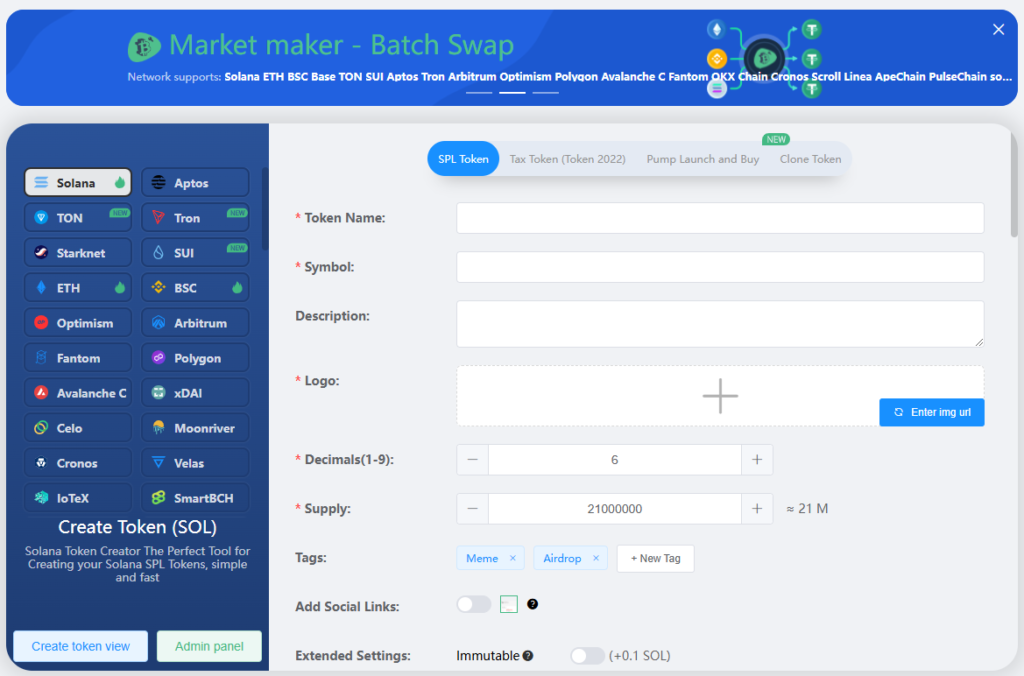1024x676 pixels.
Task: Select the third banner carousel indicator
Action: click(x=545, y=93)
